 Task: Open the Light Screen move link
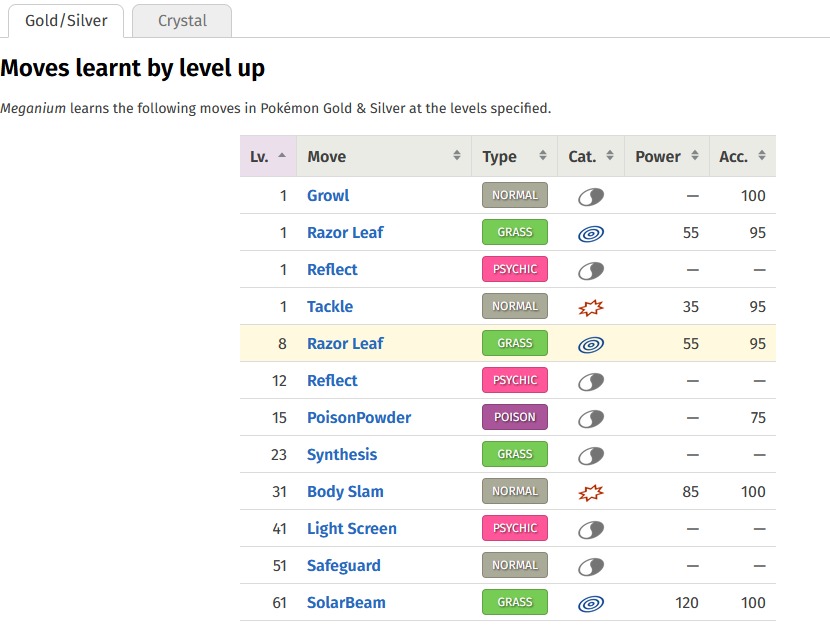(352, 529)
